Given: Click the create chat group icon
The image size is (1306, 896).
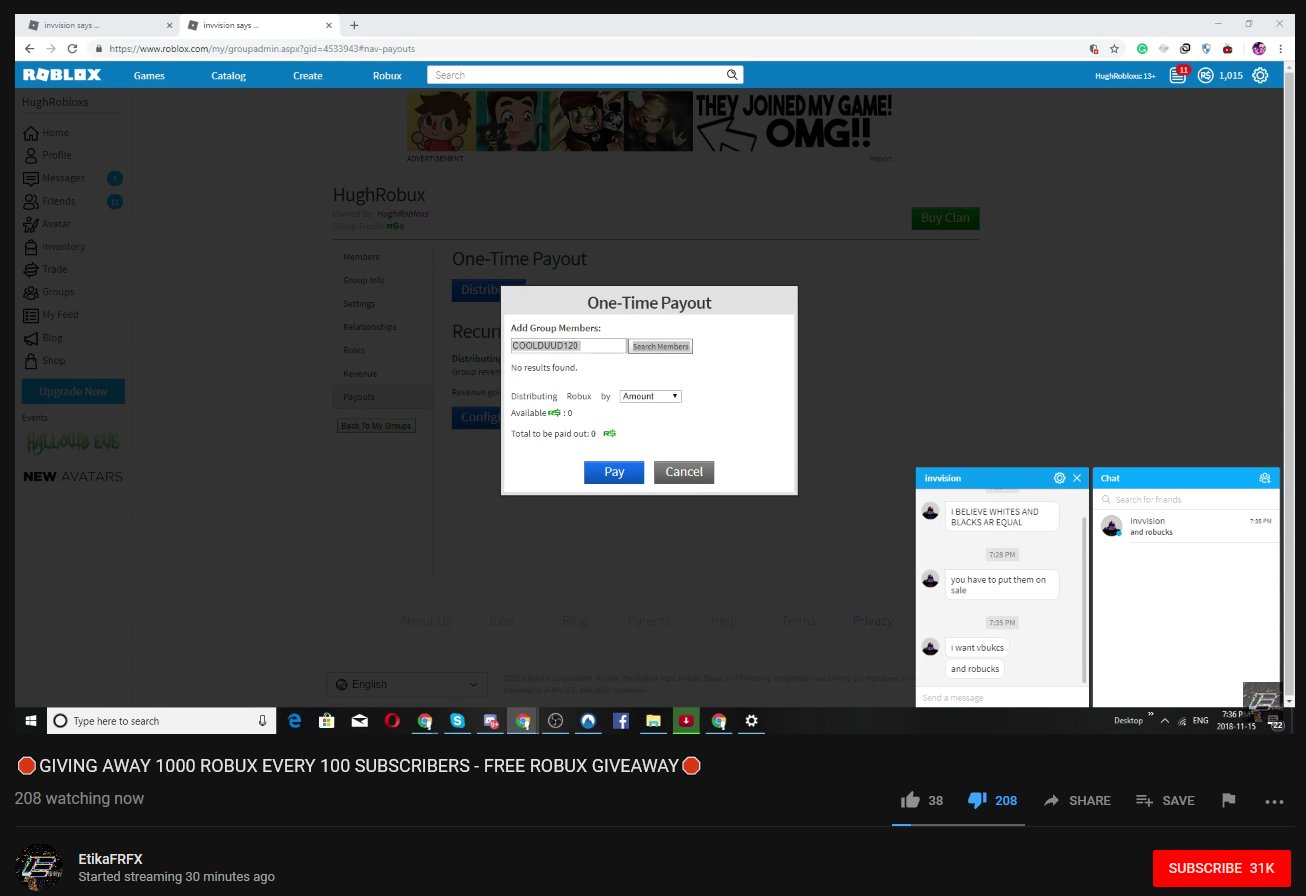Looking at the screenshot, I should (x=1265, y=478).
